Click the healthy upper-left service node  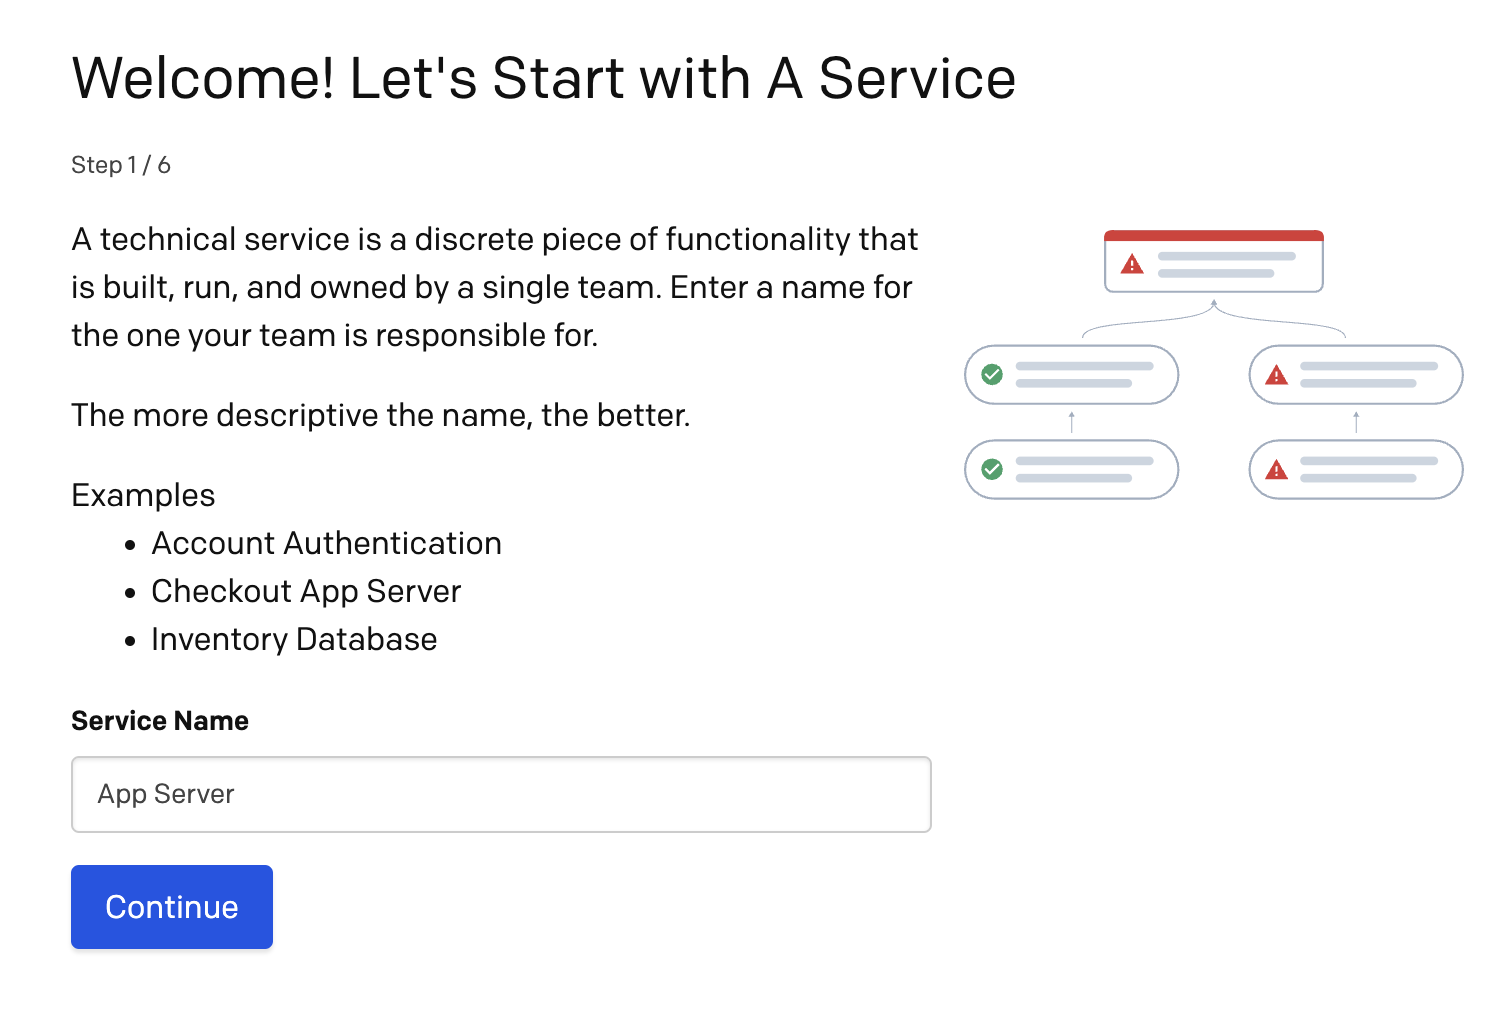(x=1071, y=375)
